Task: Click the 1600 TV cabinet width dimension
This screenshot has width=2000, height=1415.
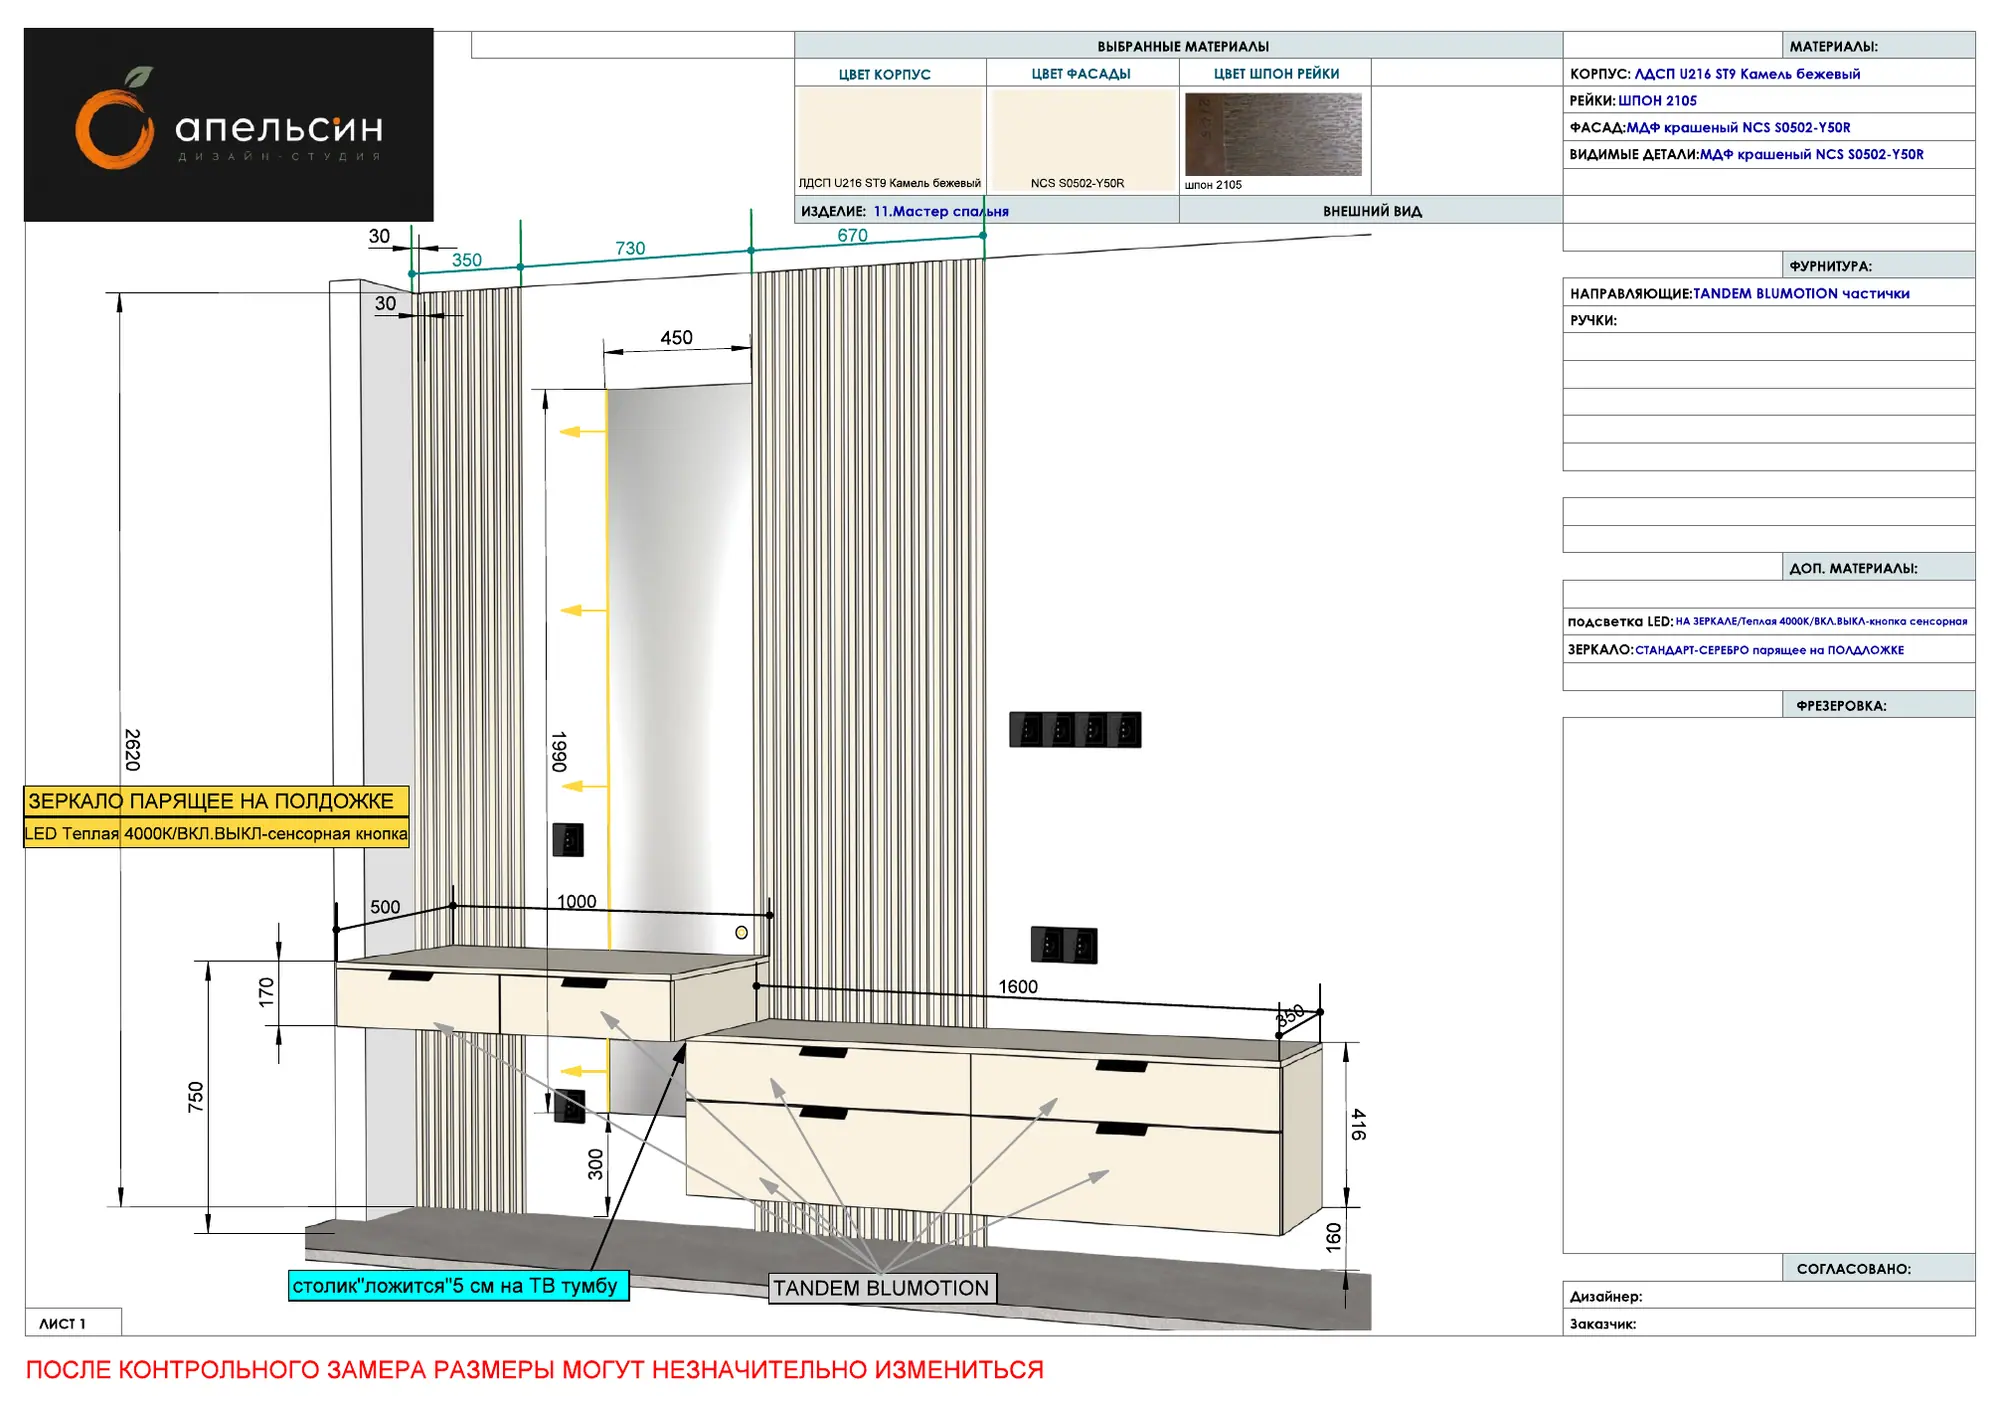Action: click(x=1018, y=987)
